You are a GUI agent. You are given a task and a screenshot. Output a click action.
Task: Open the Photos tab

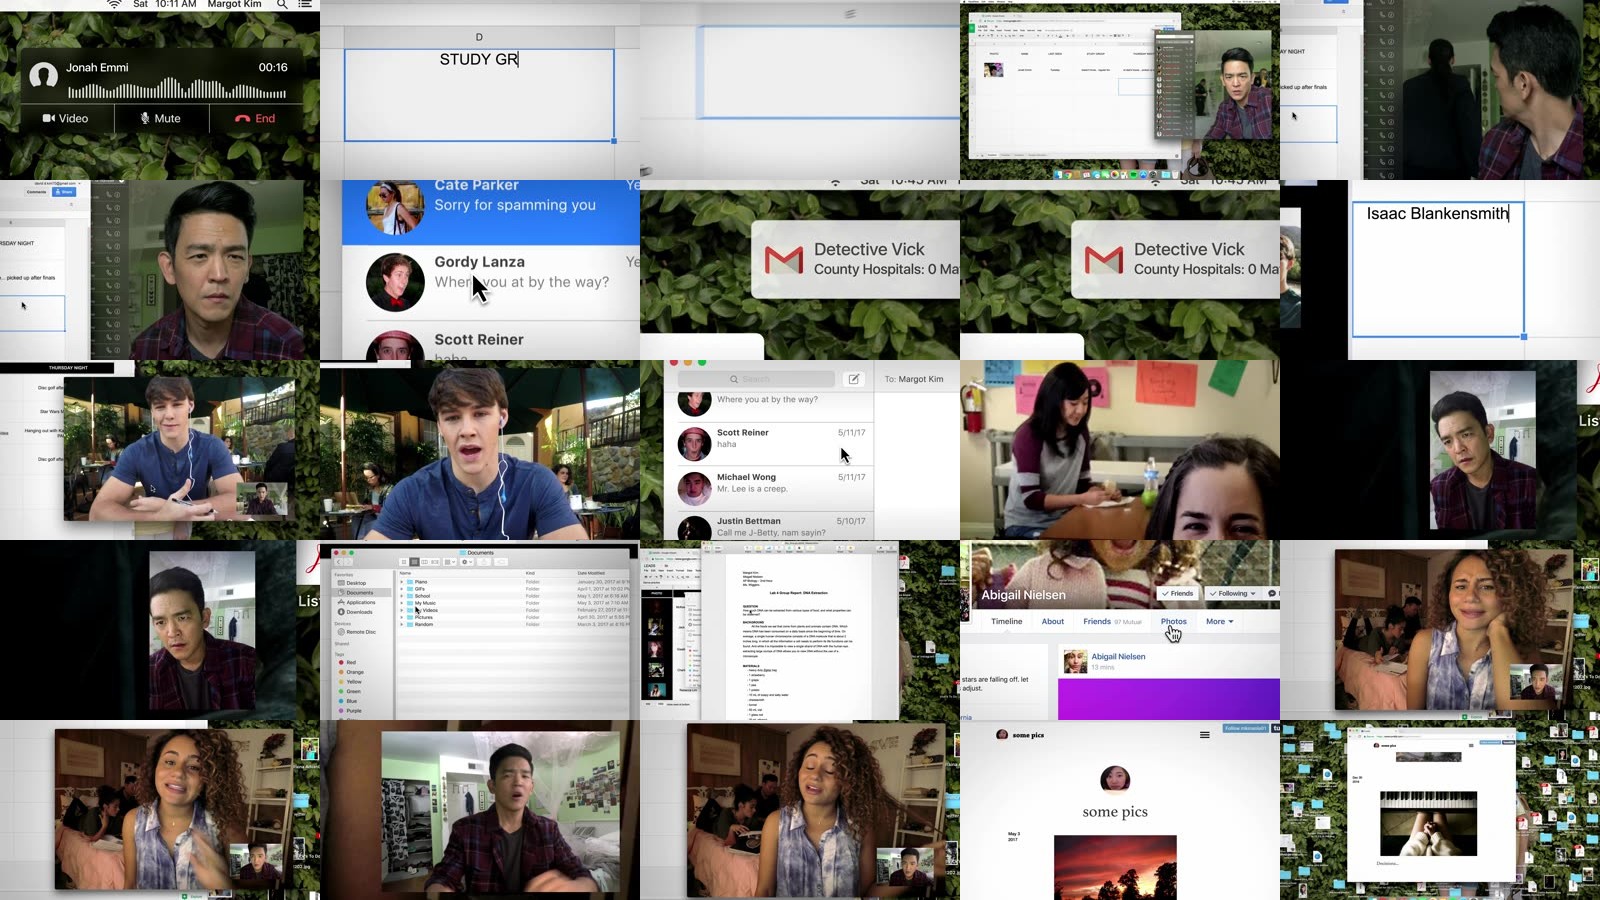[x=1174, y=621]
